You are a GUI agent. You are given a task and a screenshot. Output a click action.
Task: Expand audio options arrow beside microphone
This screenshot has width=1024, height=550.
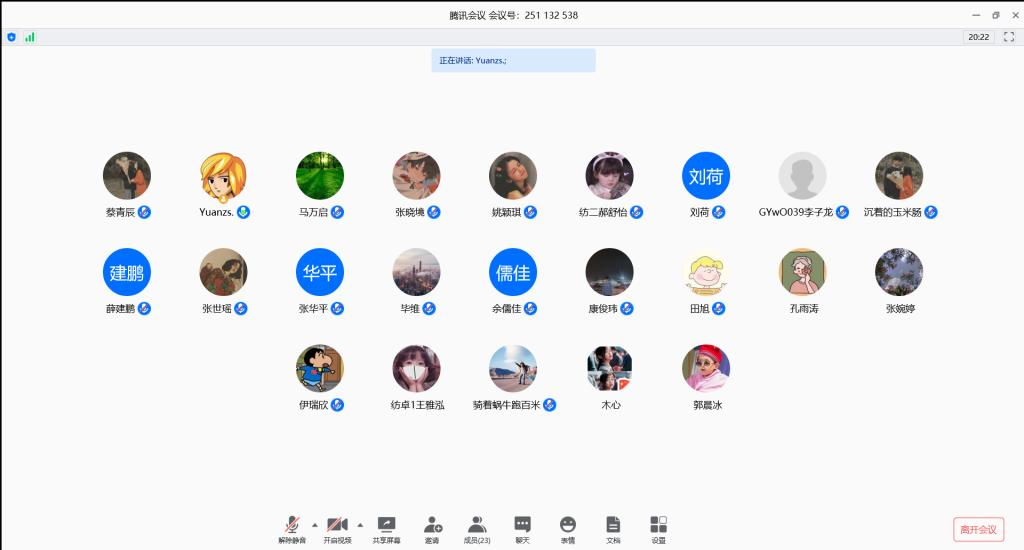[x=314, y=524]
